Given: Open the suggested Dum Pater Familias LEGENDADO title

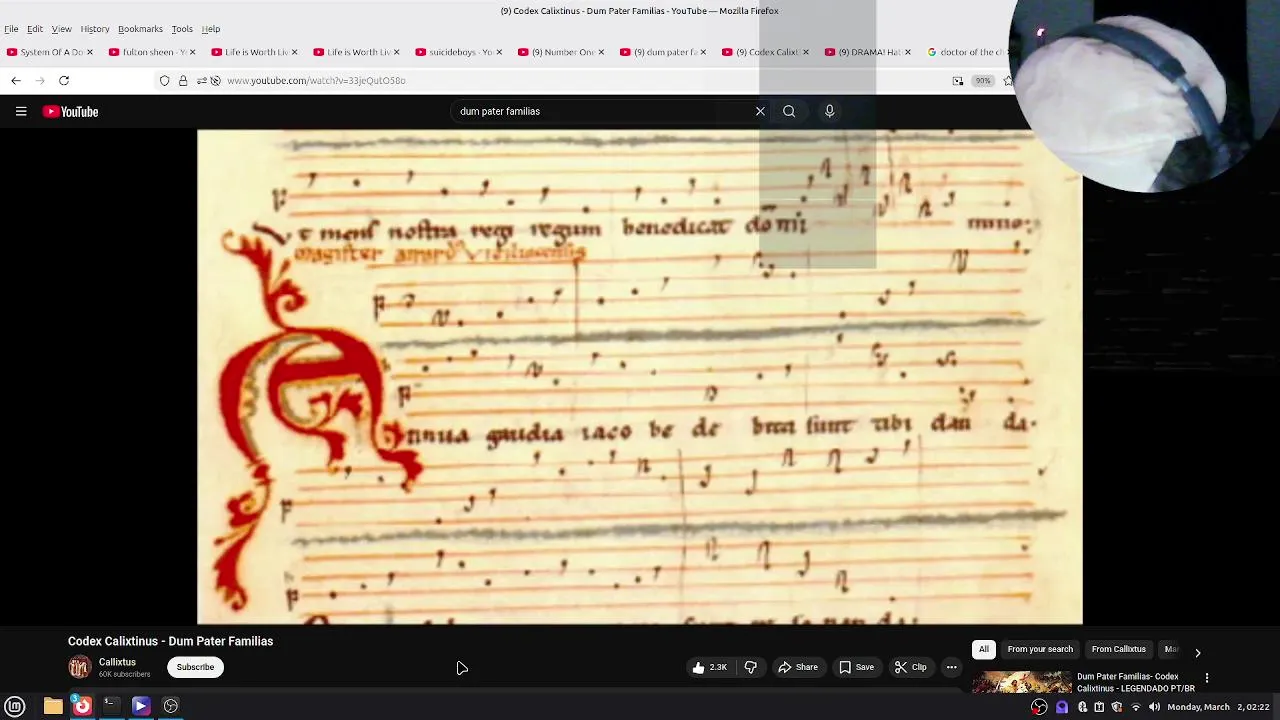Looking at the screenshot, I should [1136, 682].
